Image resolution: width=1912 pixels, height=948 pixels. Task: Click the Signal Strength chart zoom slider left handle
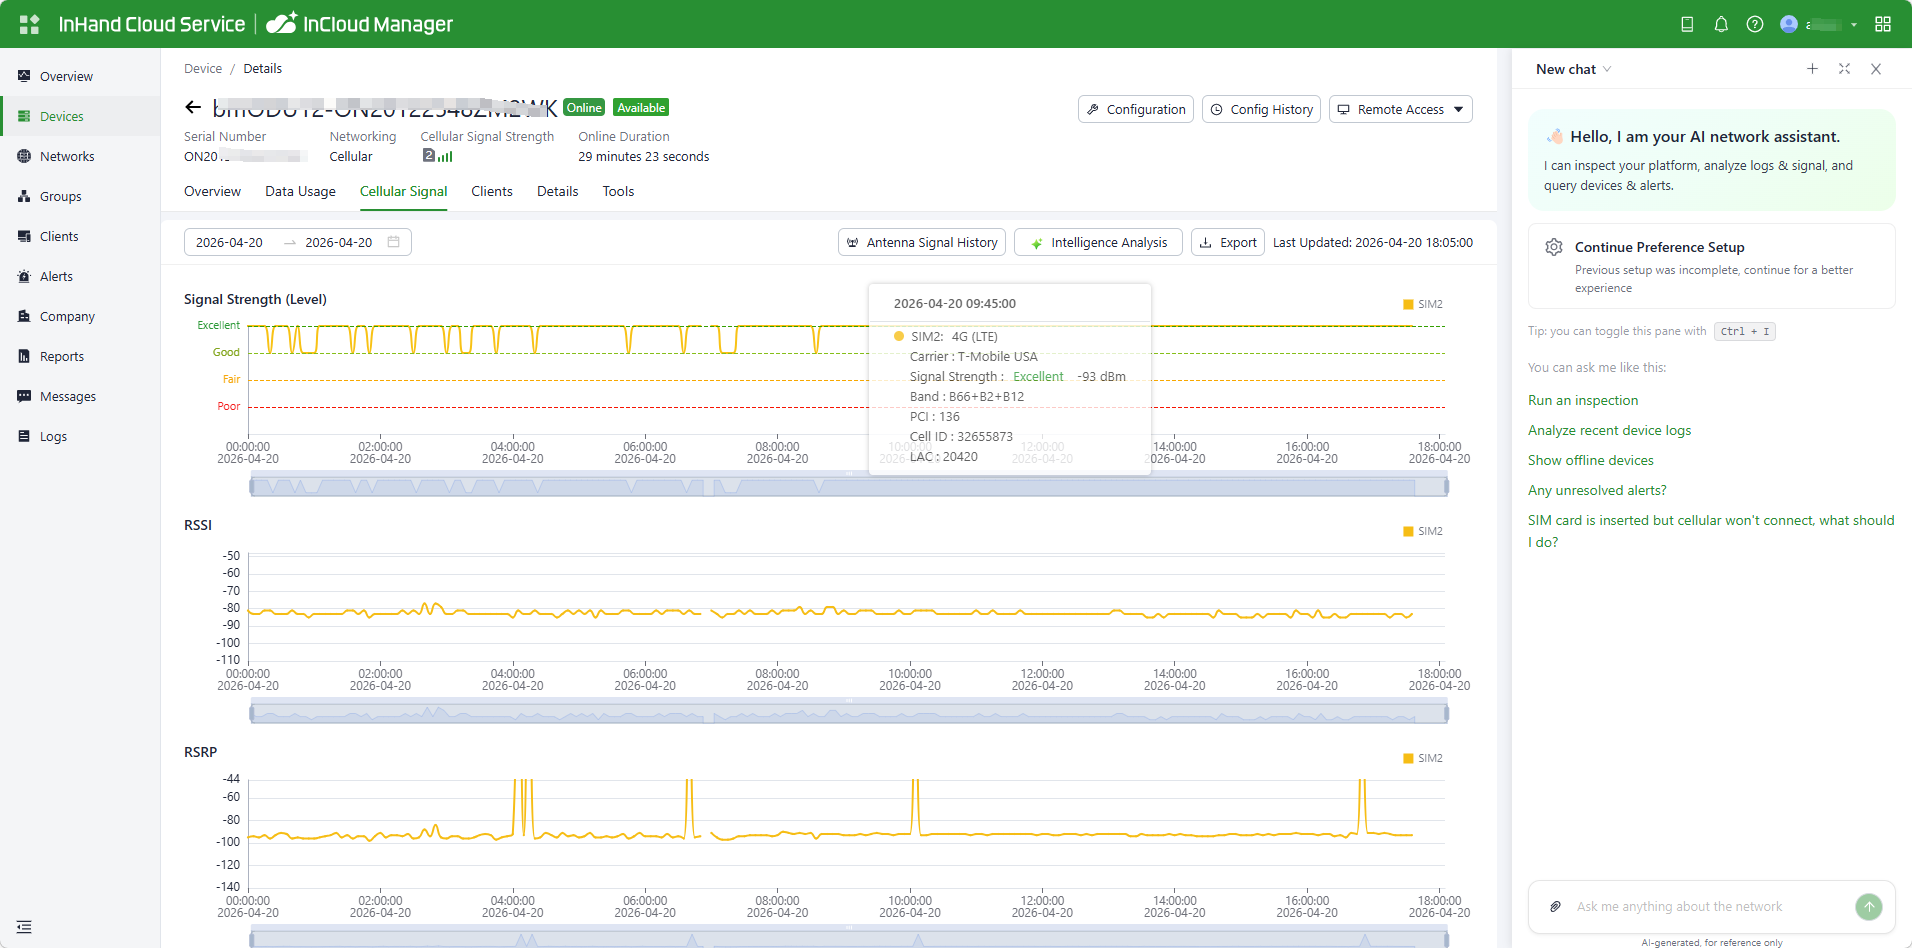tap(252, 487)
